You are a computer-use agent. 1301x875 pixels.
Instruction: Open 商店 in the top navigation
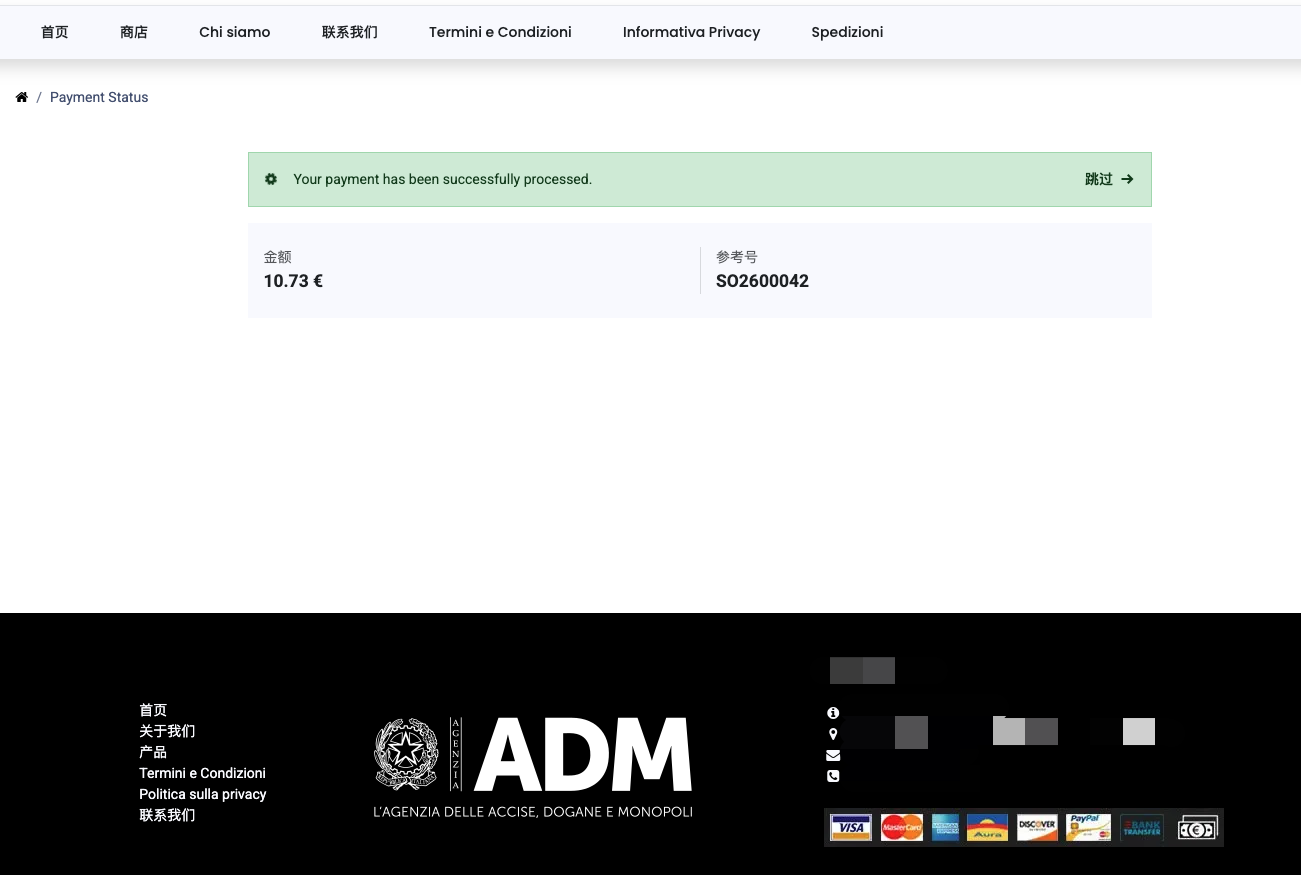134,32
